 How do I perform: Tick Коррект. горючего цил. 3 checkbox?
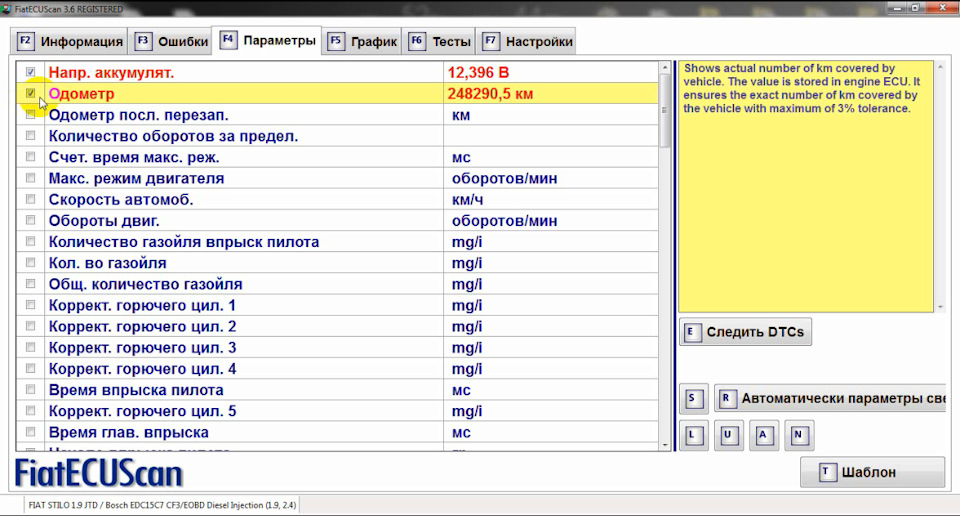coord(31,347)
